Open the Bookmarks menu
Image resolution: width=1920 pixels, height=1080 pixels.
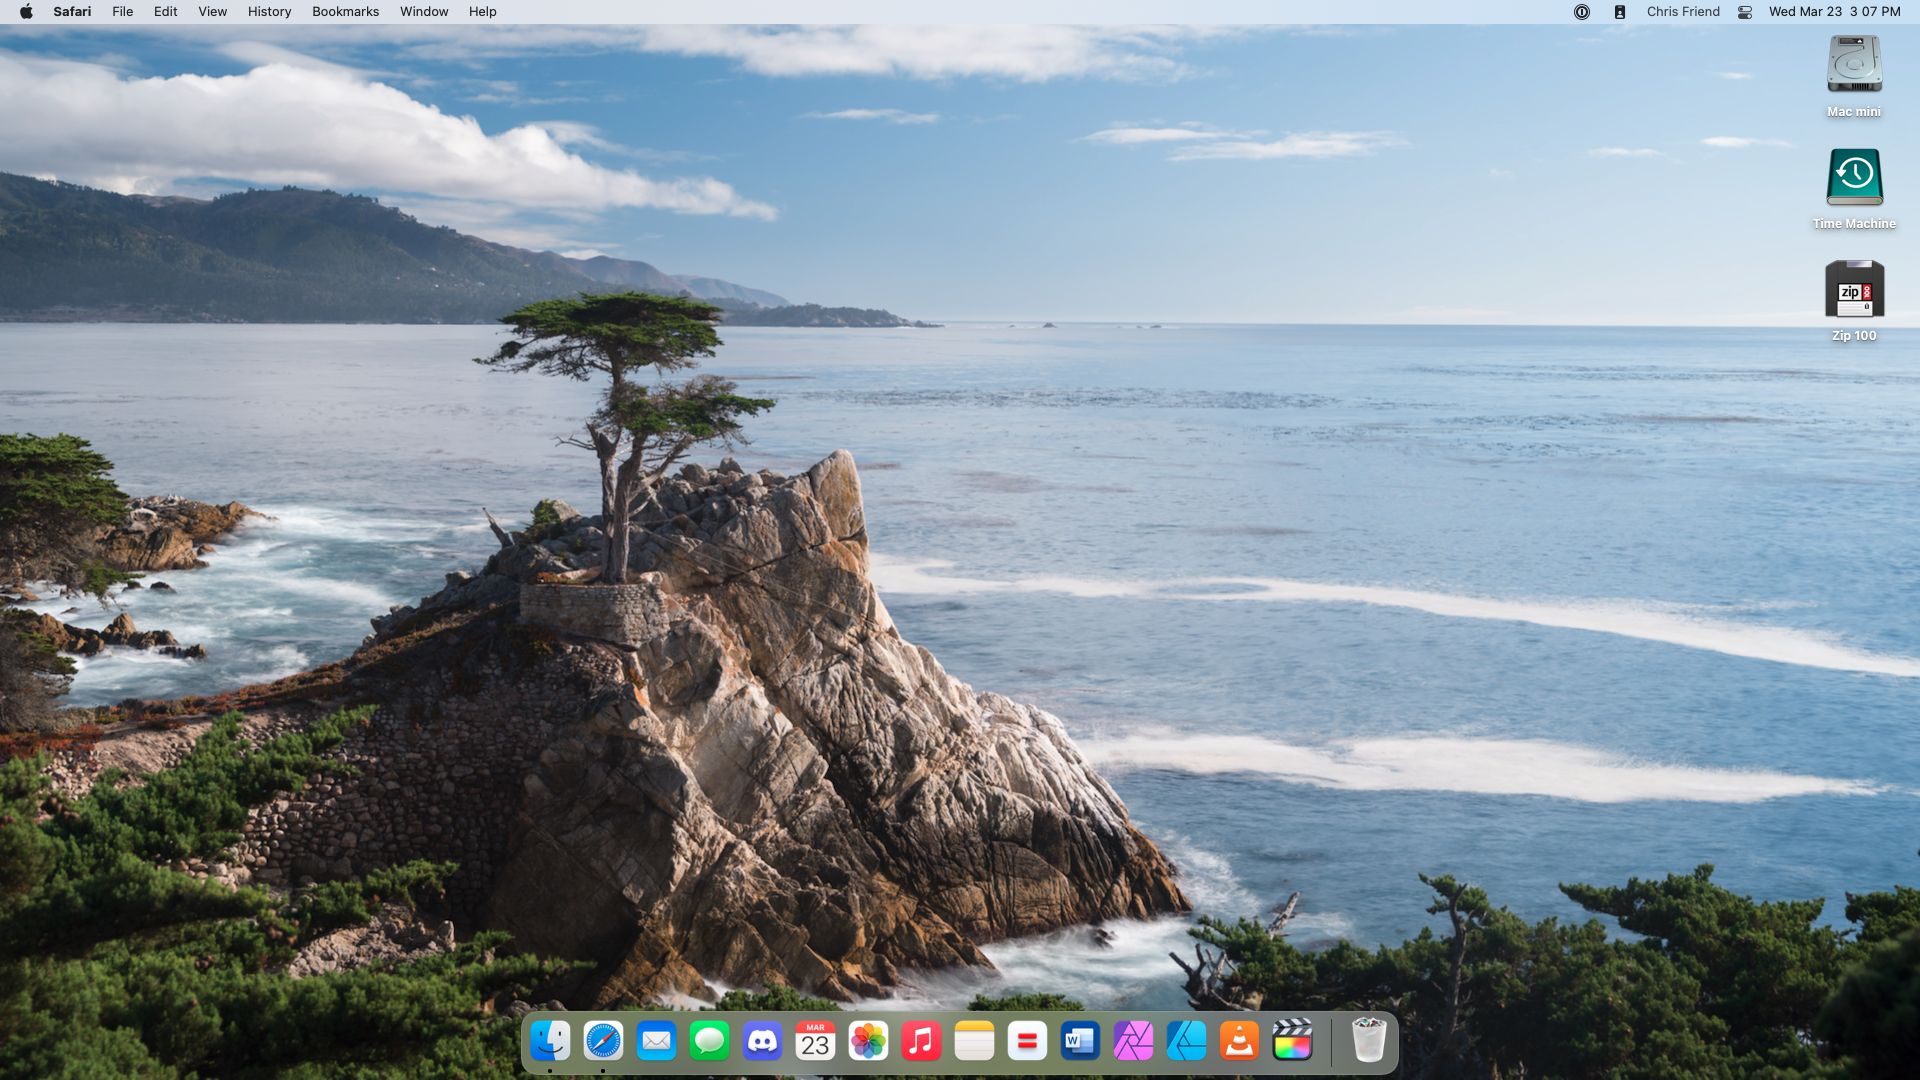(345, 12)
